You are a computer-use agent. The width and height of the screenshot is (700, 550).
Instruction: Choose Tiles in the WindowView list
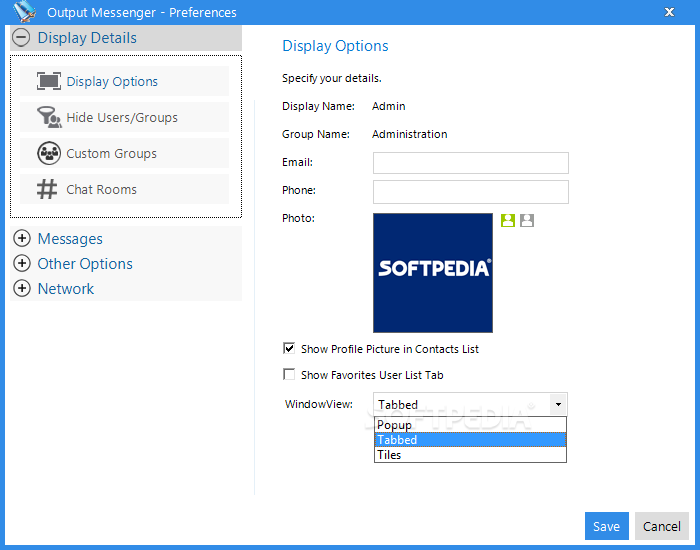(389, 455)
